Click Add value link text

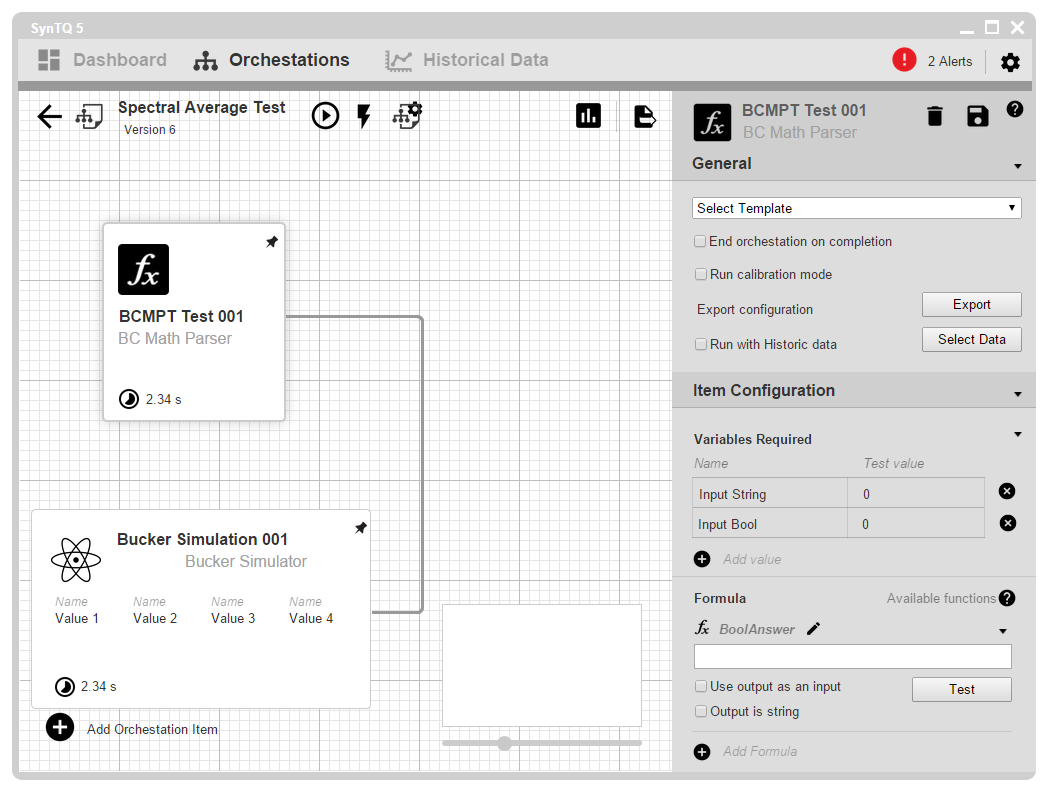[x=752, y=560]
